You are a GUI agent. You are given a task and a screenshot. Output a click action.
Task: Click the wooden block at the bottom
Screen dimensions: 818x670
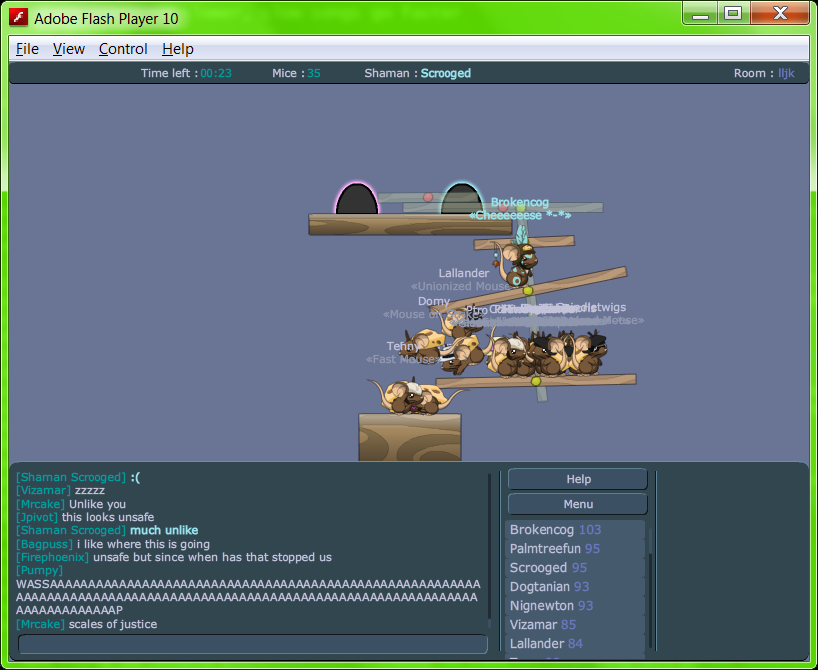pos(409,437)
